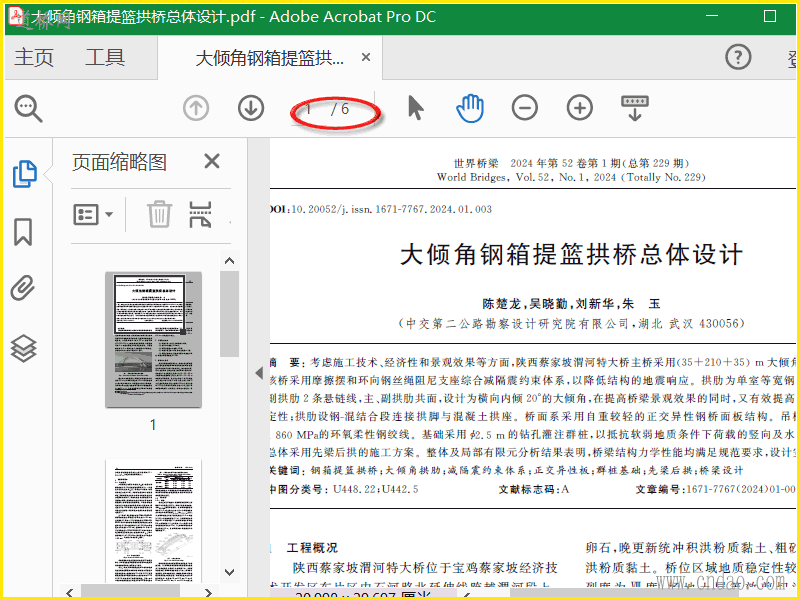Click the print pages icon in thumbnails panel
This screenshot has width=800, height=600.
(201, 214)
